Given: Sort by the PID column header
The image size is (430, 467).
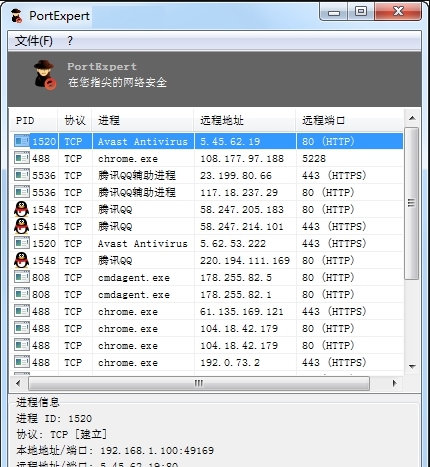Looking at the screenshot, I should [34, 120].
